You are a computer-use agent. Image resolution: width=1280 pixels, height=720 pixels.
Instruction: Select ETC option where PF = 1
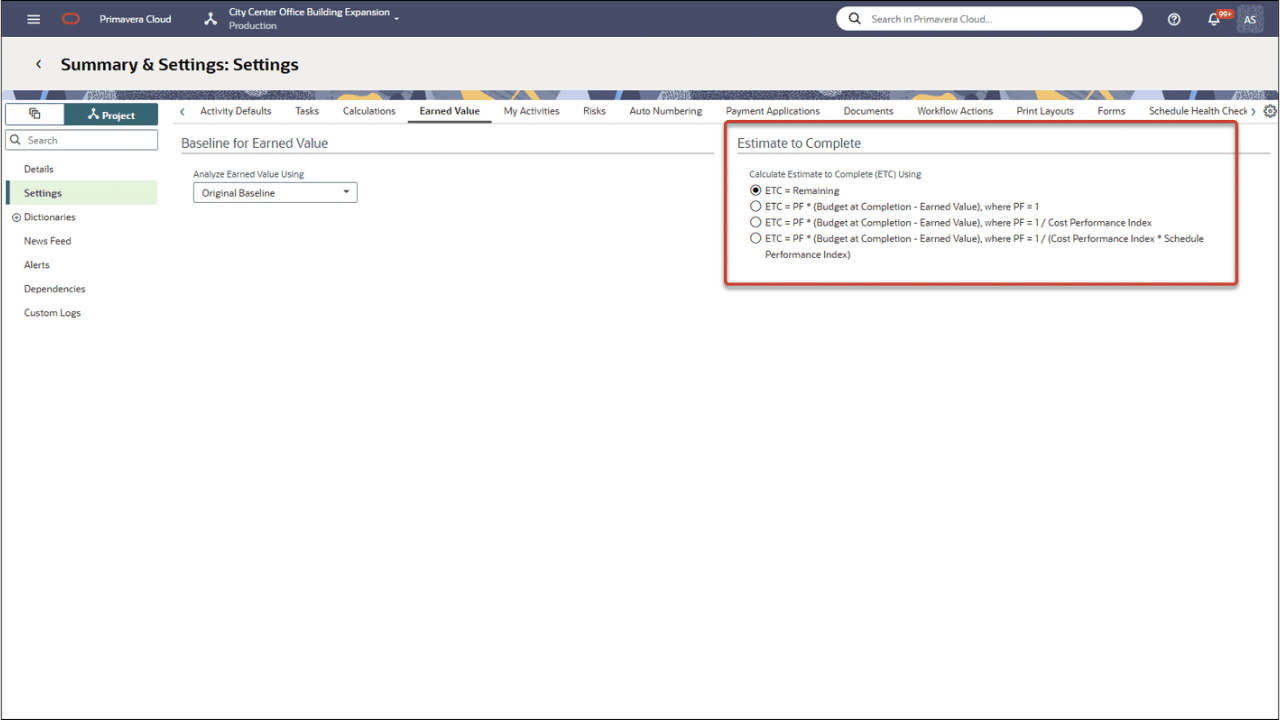coord(756,206)
